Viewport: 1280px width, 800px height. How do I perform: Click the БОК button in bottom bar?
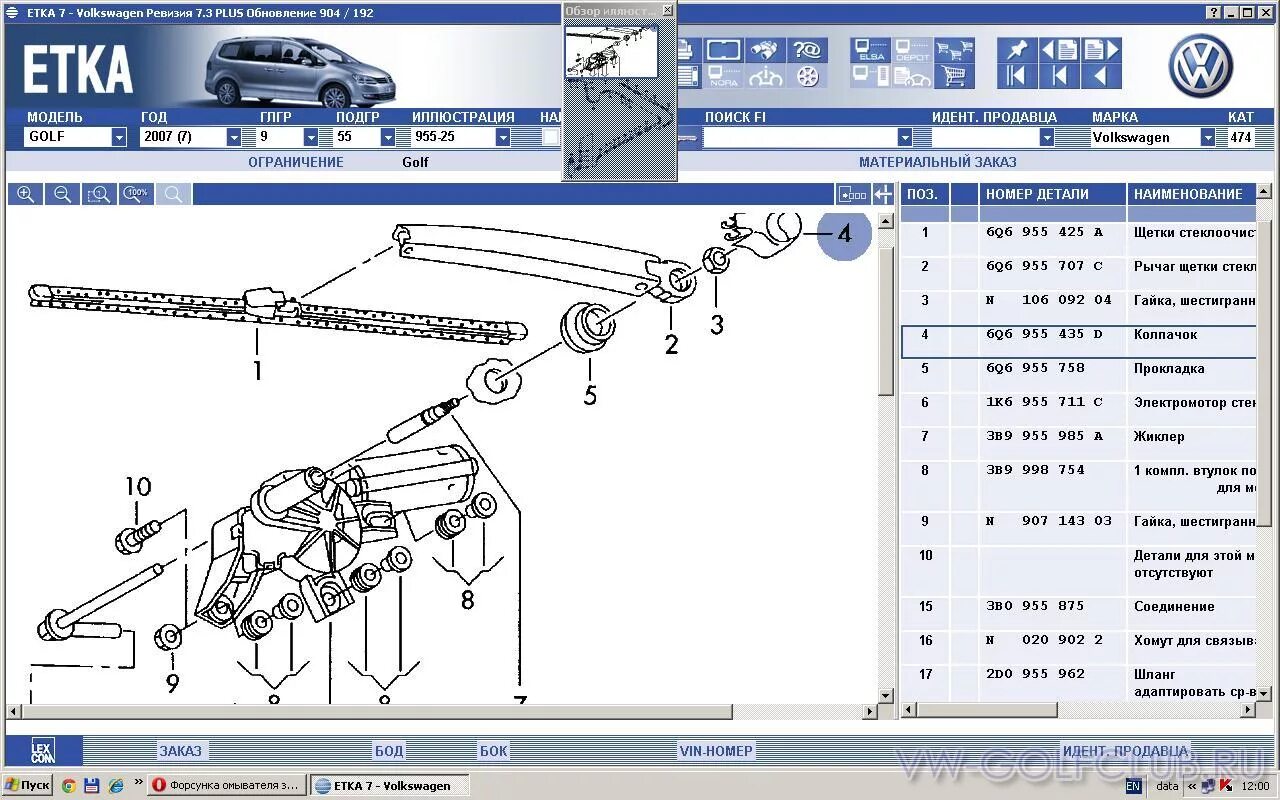[x=494, y=751]
